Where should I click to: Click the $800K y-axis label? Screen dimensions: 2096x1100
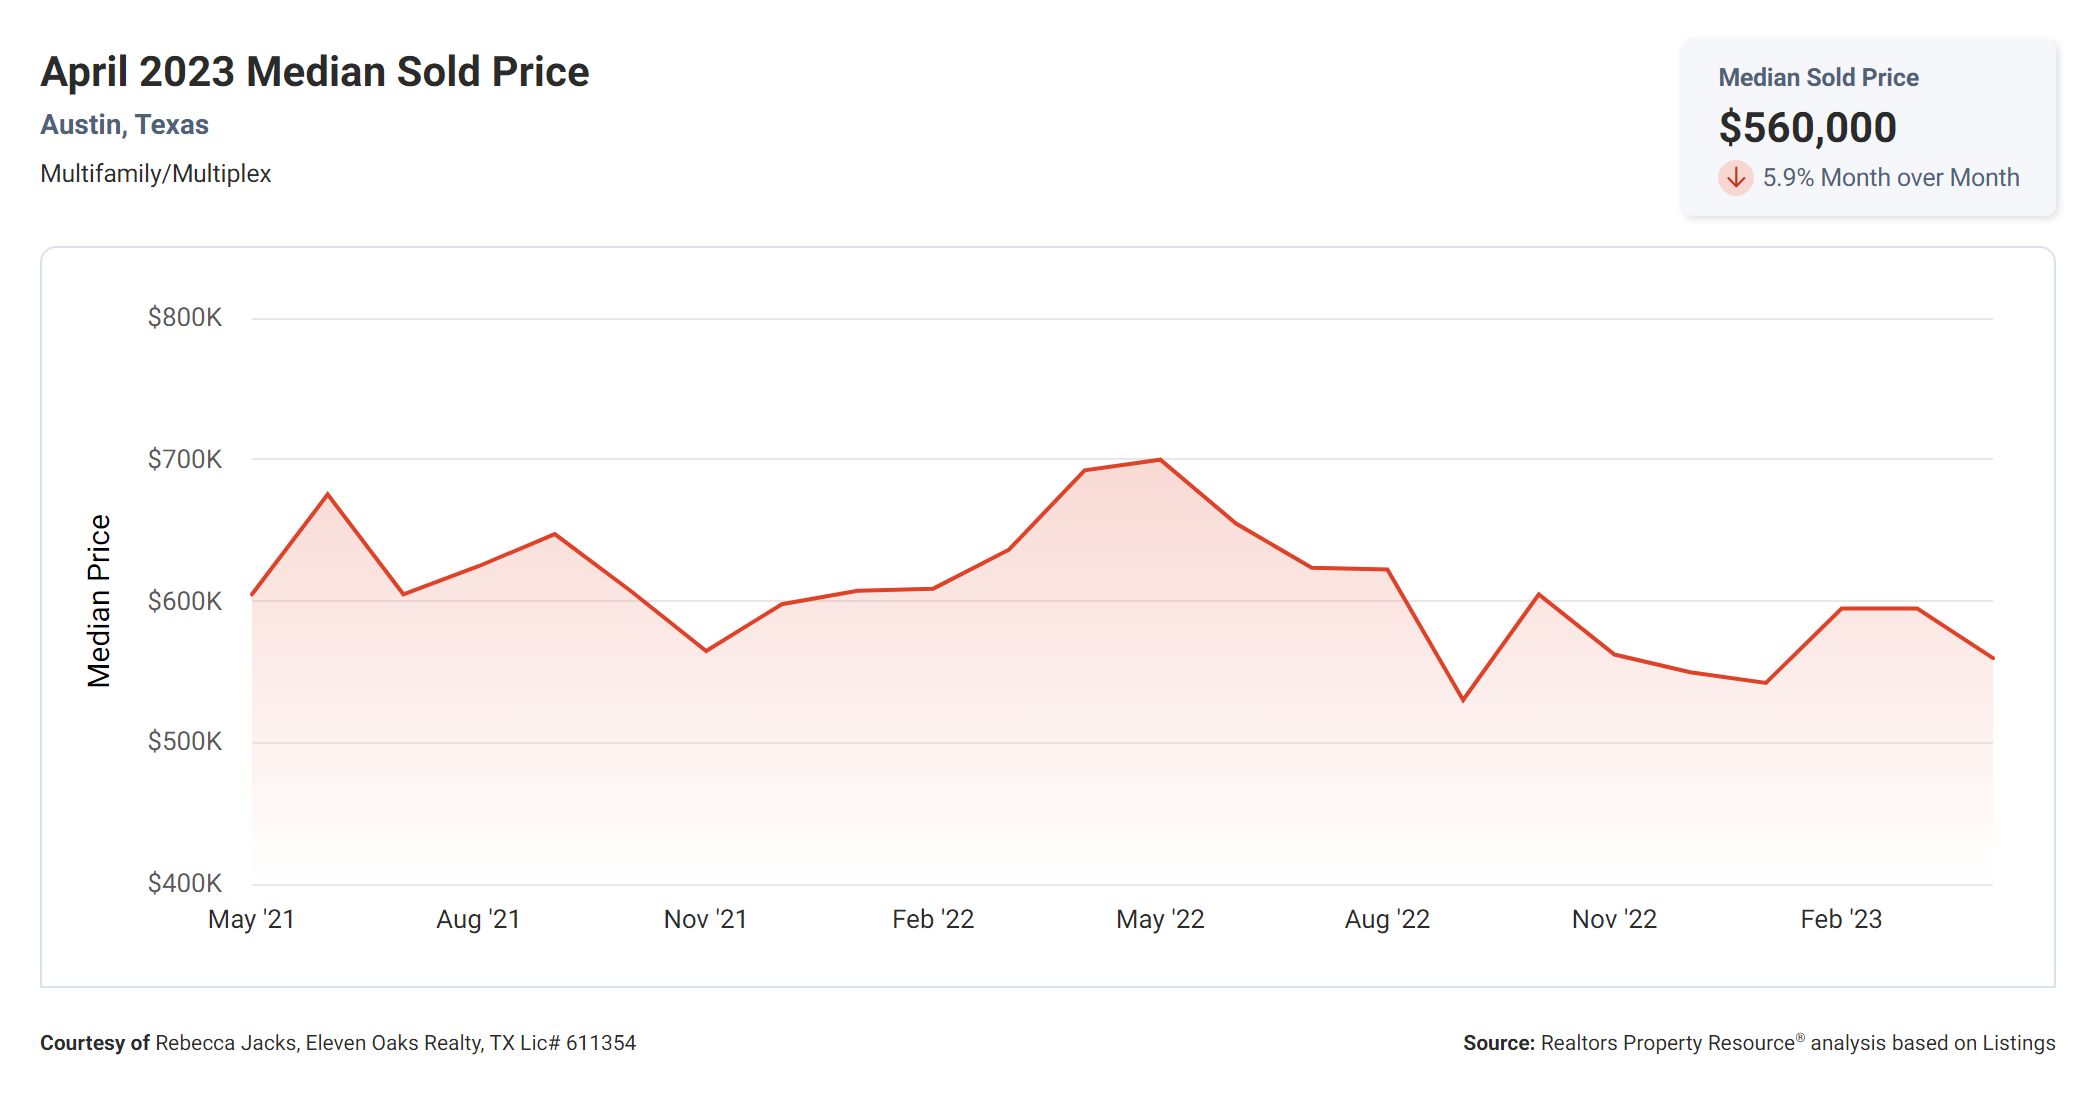pos(184,318)
